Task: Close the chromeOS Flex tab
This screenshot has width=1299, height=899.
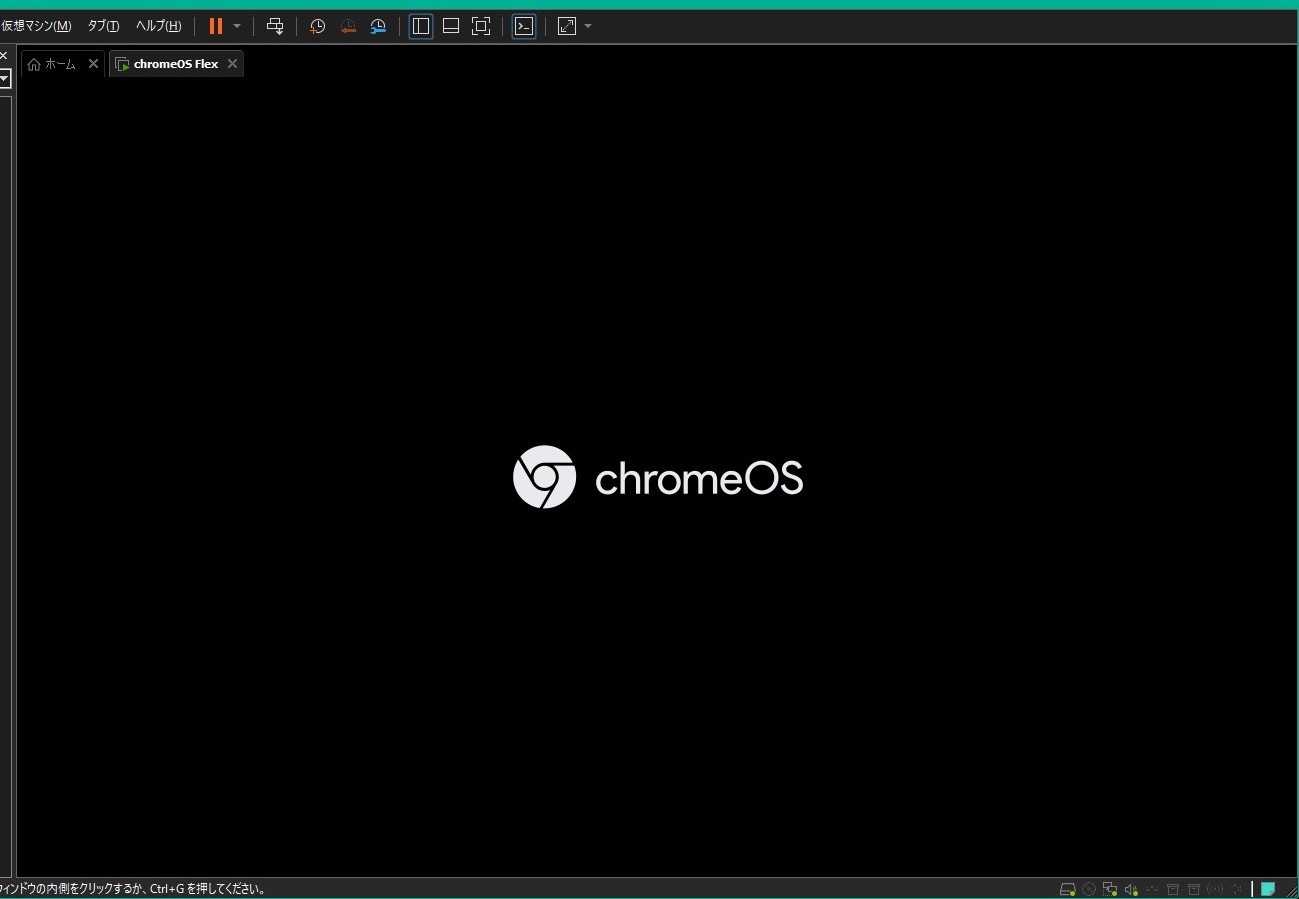Action: tap(232, 64)
